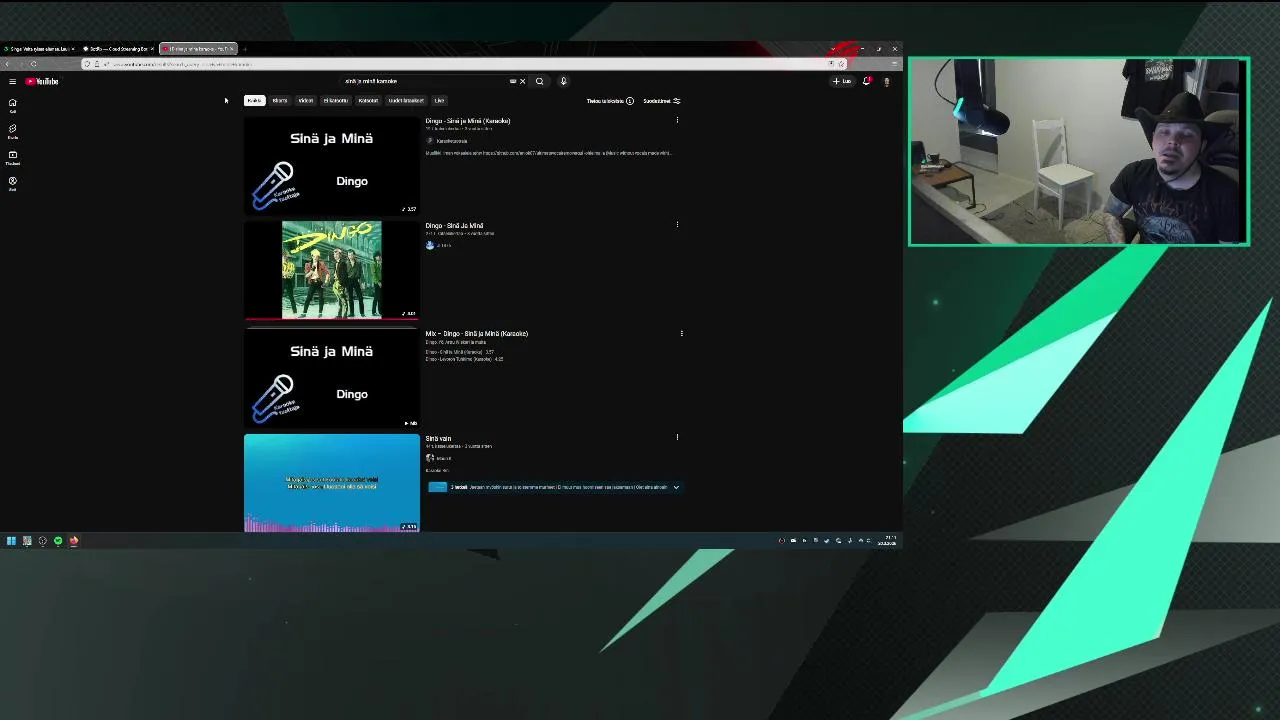
Task: Open the Dingo band photo thumbnail
Action: pos(332,270)
